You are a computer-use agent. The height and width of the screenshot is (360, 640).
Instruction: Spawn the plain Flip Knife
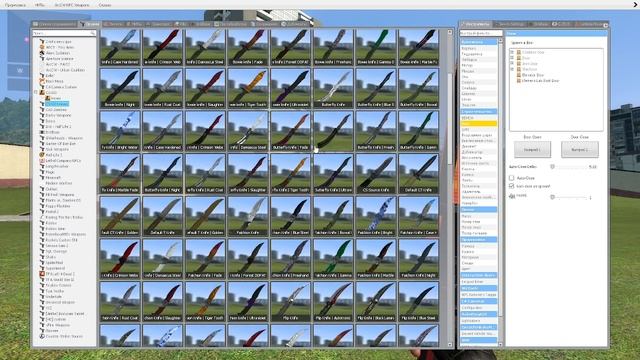tap(290, 302)
